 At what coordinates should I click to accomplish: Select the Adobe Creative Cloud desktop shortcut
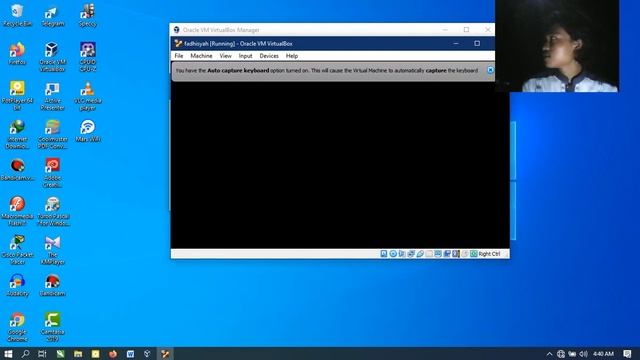pyautogui.click(x=52, y=173)
